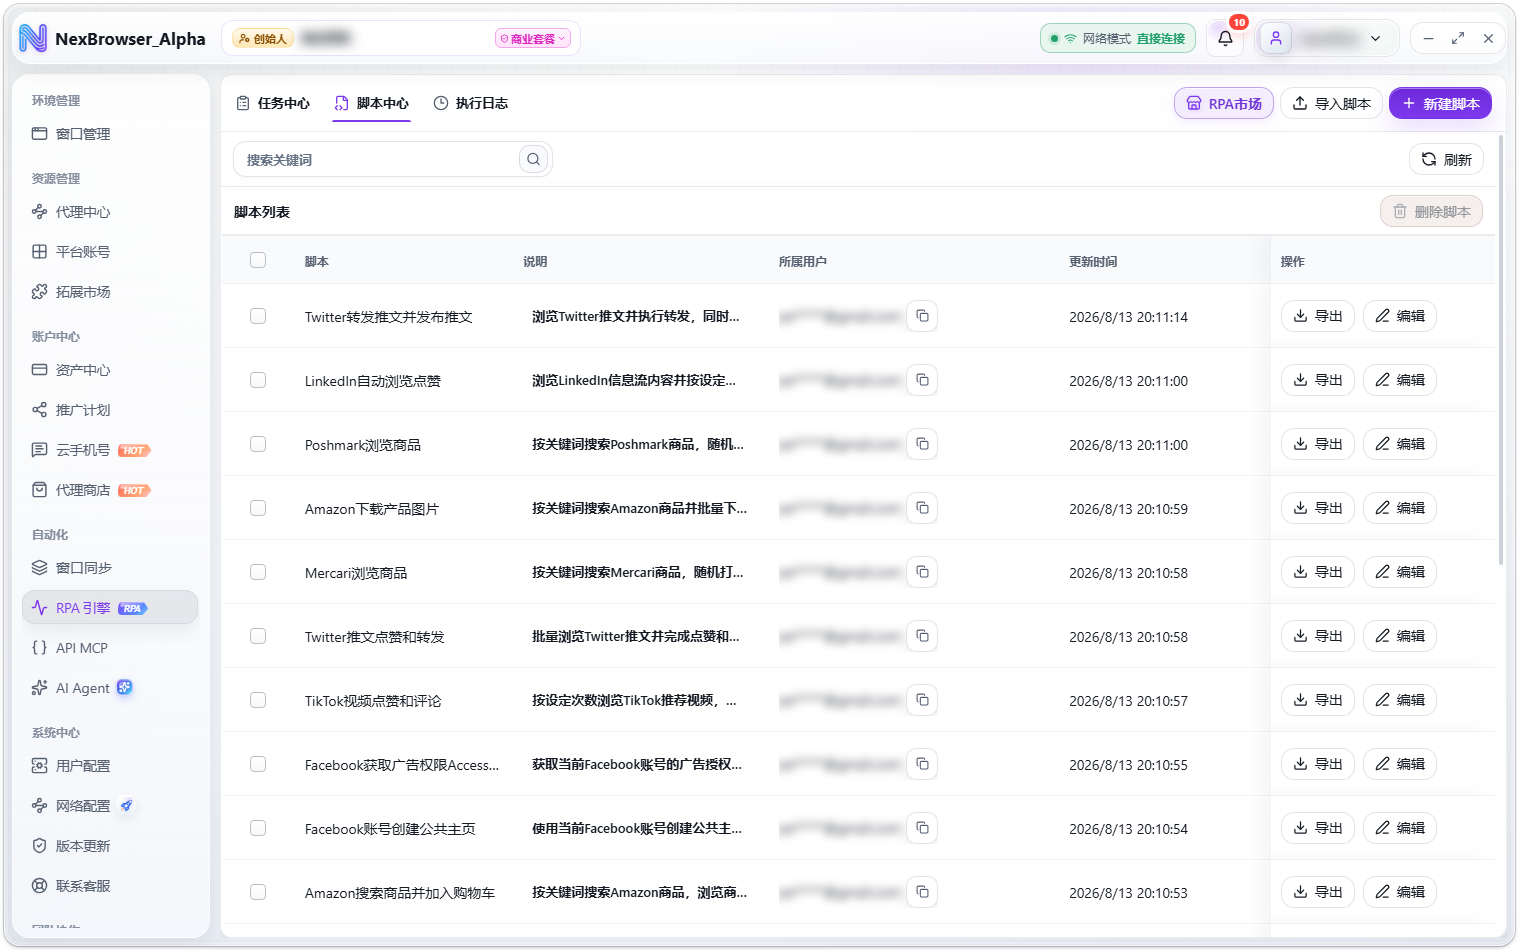The image size is (1519, 950).
Task: Copy user for Amazon搜索商品并加入购物车 row
Action: point(922,892)
